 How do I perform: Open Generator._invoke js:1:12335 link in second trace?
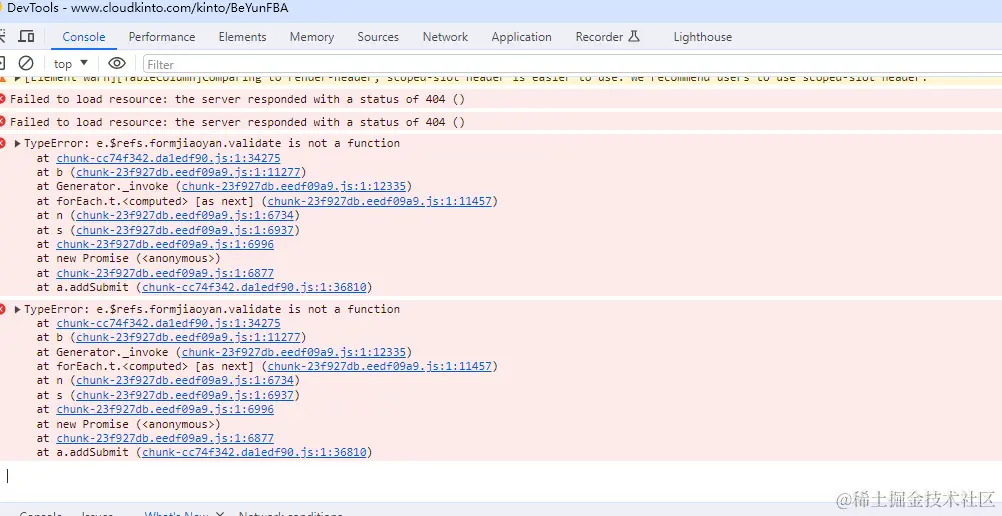(x=294, y=352)
